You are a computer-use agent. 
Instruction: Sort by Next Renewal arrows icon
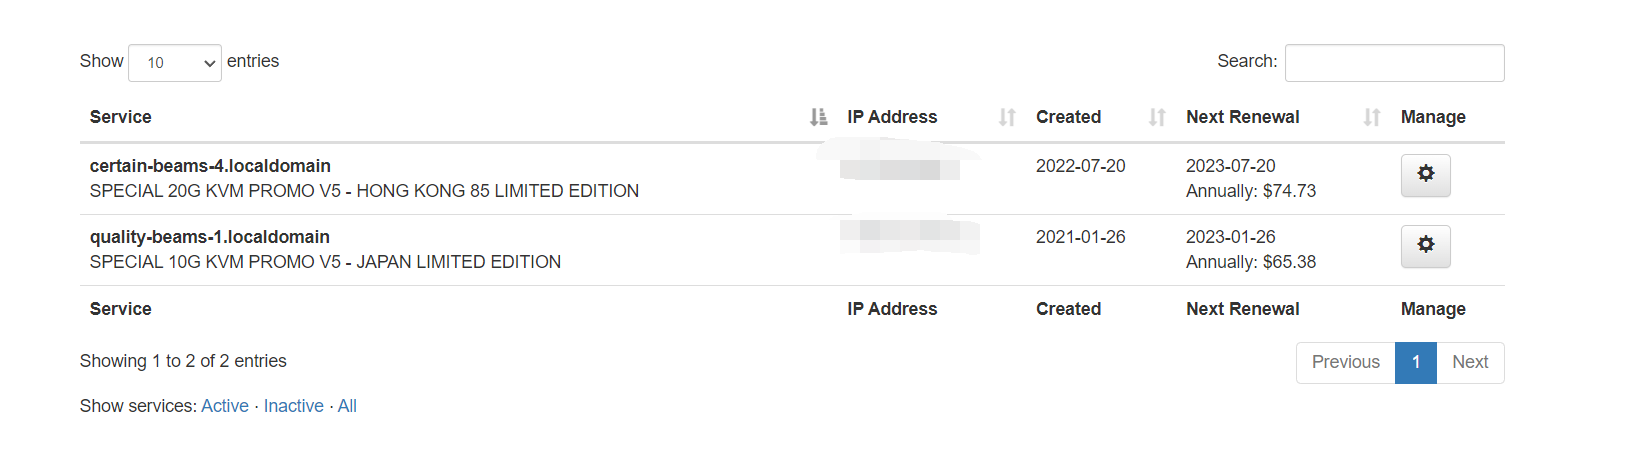pos(1372,117)
